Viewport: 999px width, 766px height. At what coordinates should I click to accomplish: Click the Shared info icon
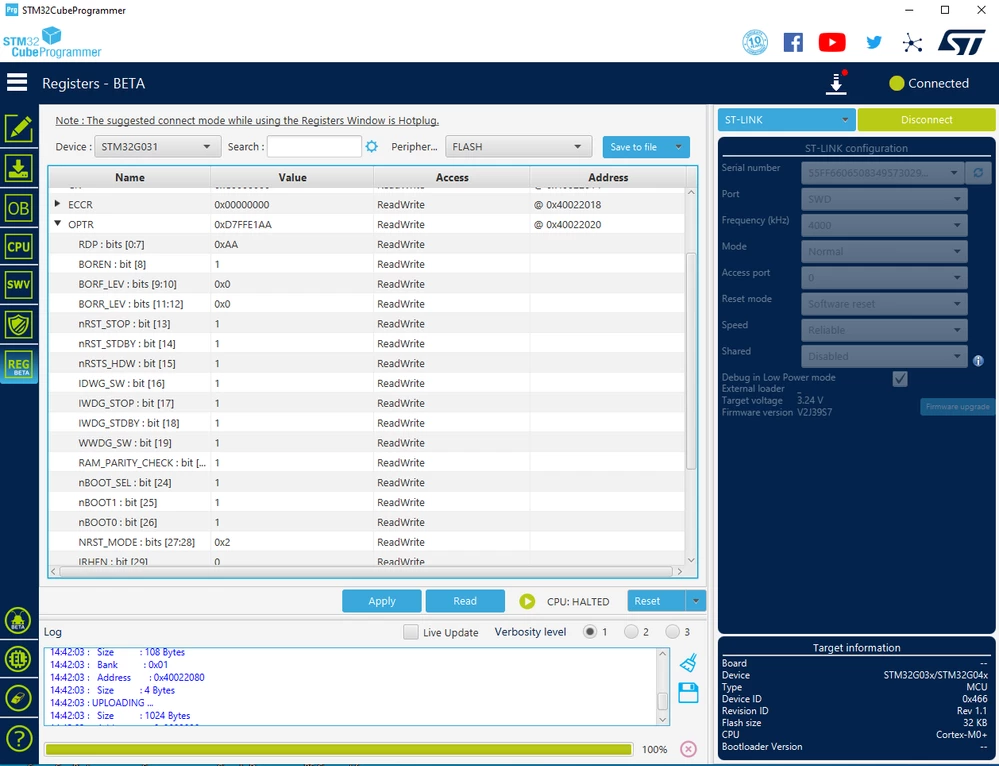click(x=979, y=361)
